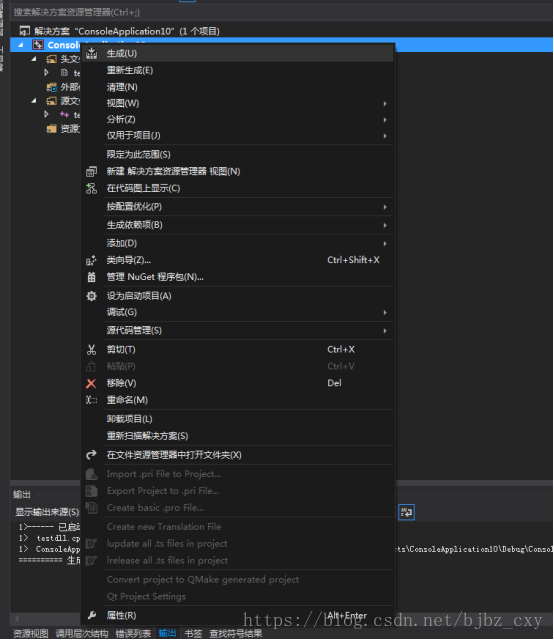This screenshot has height=640, width=554.
Task: Open the 视图(W) submenu
Action: tap(237, 103)
